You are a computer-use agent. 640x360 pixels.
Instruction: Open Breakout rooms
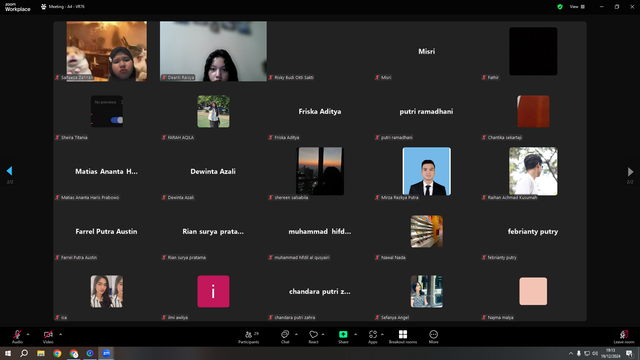(403, 337)
